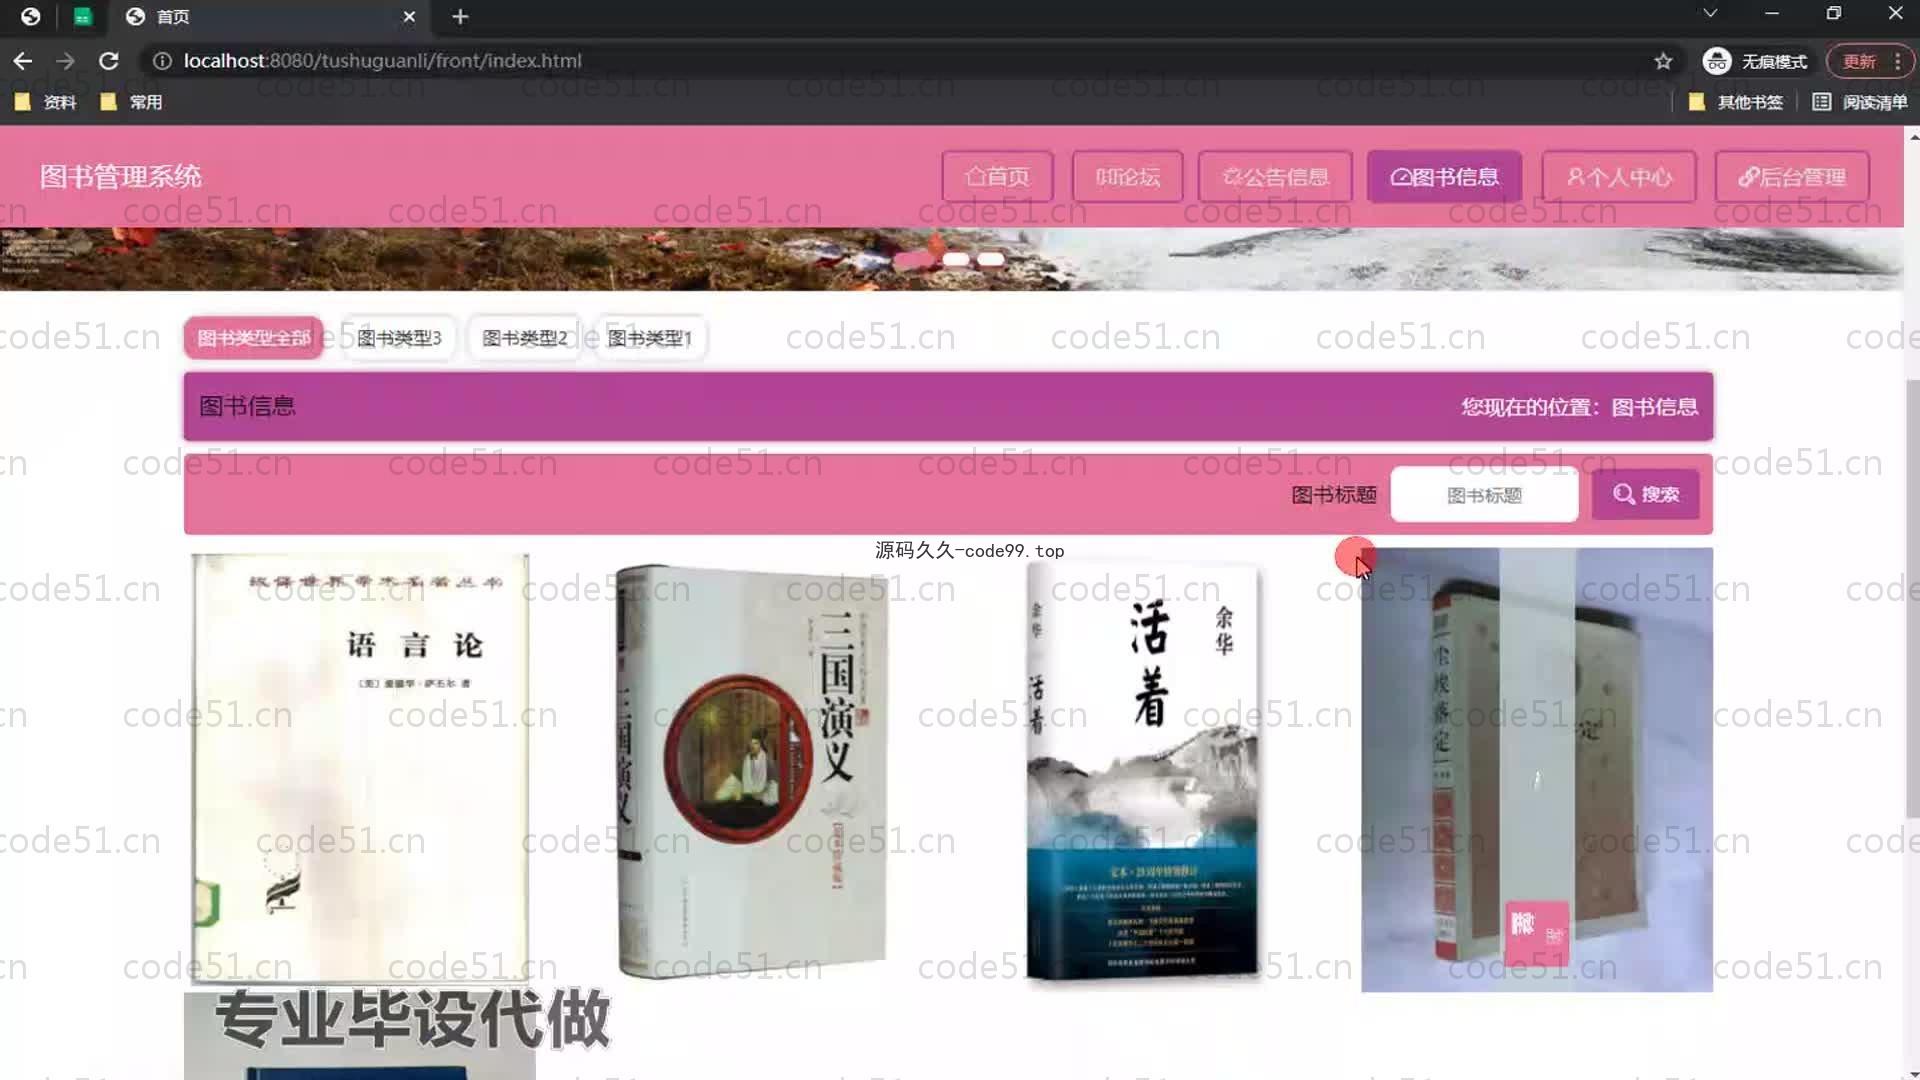1920x1080 pixels.
Task: Open the fourth book photo on blue background
Action: tap(1537, 770)
